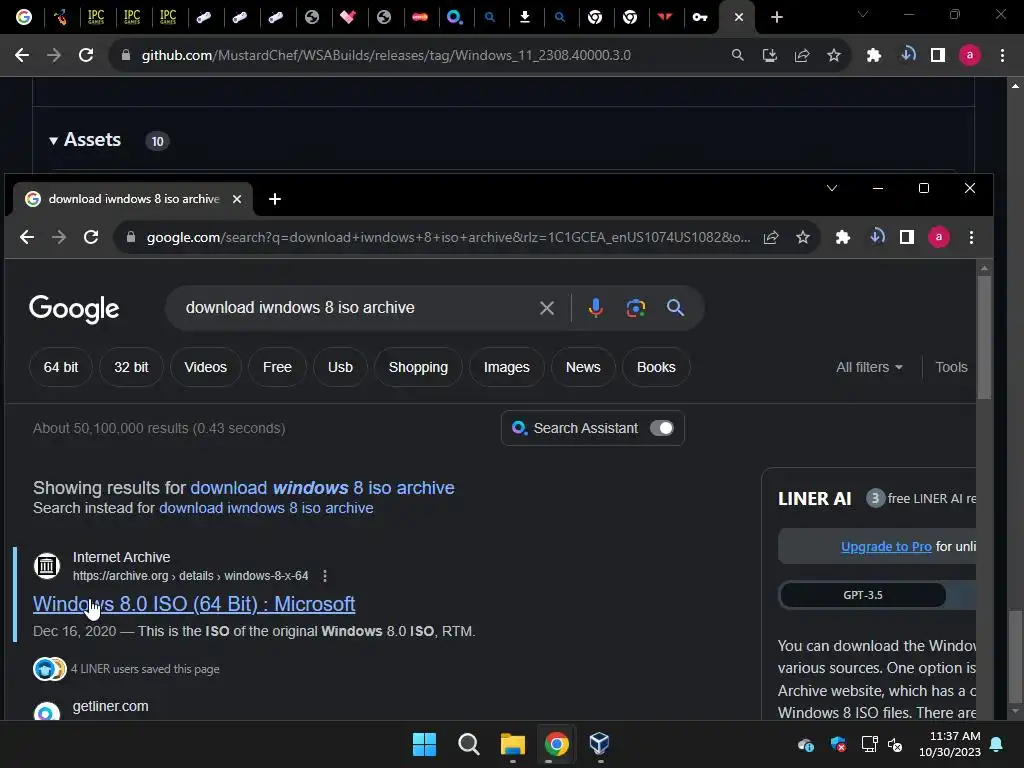Select the GPT-3.5 model selector
Screen dimensions: 1024x768
click(863, 595)
